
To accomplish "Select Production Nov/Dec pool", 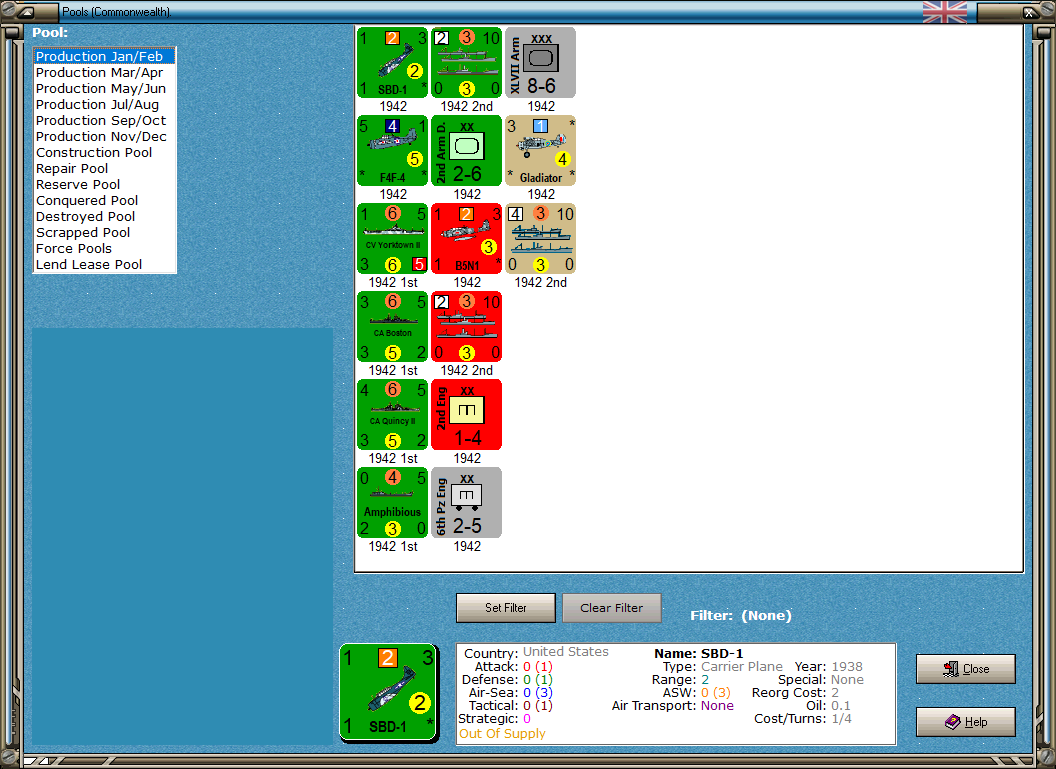I will pos(104,137).
